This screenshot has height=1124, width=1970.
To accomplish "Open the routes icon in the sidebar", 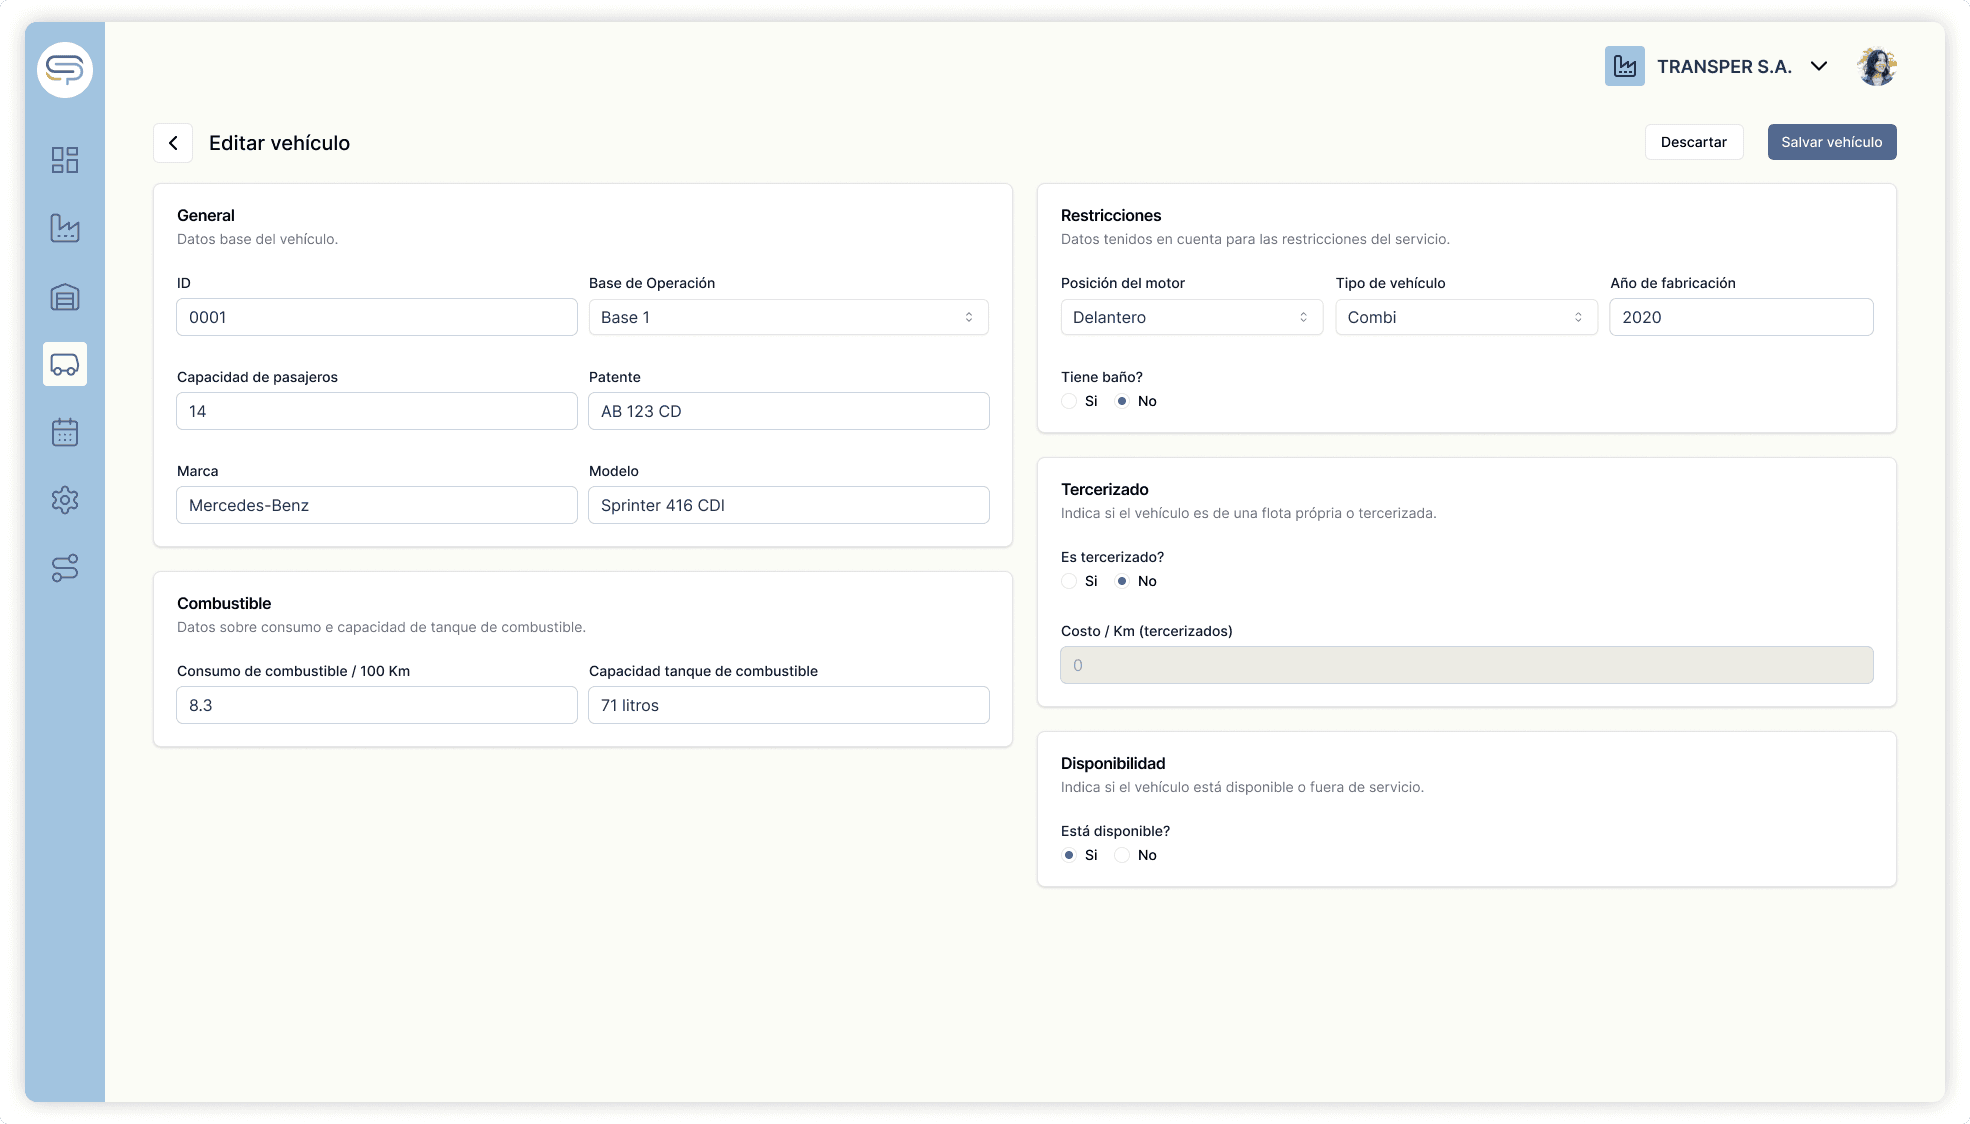I will click(x=65, y=568).
